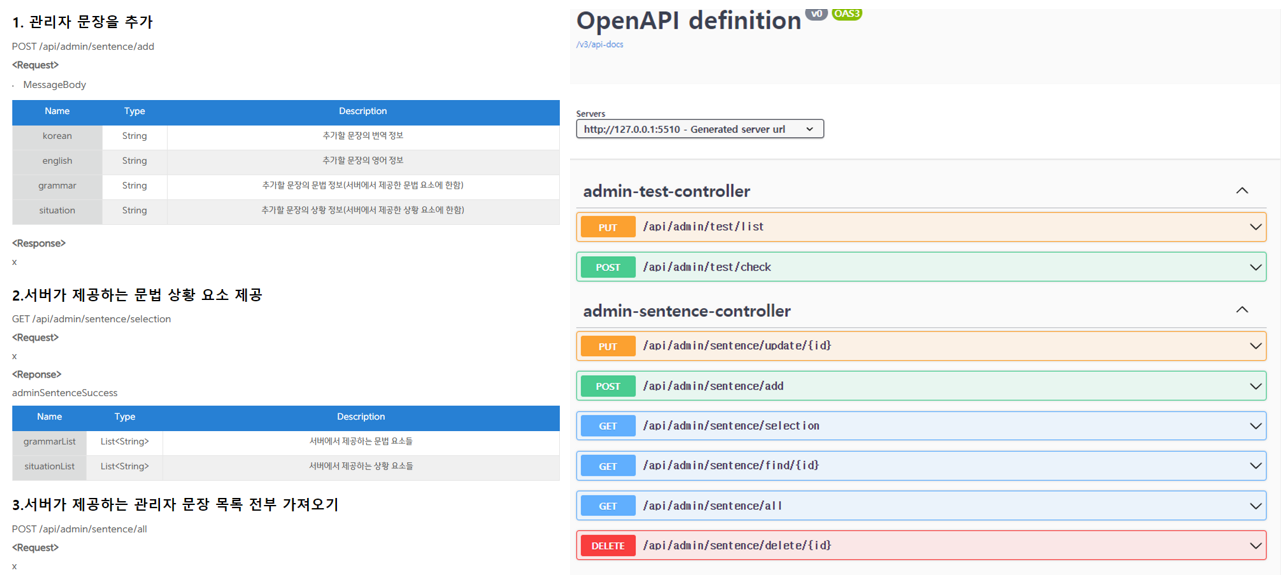Viewport: 1283px width, 580px height.
Task: Click the green POST badge on /api/admin/test/check
Action: pos(607,267)
